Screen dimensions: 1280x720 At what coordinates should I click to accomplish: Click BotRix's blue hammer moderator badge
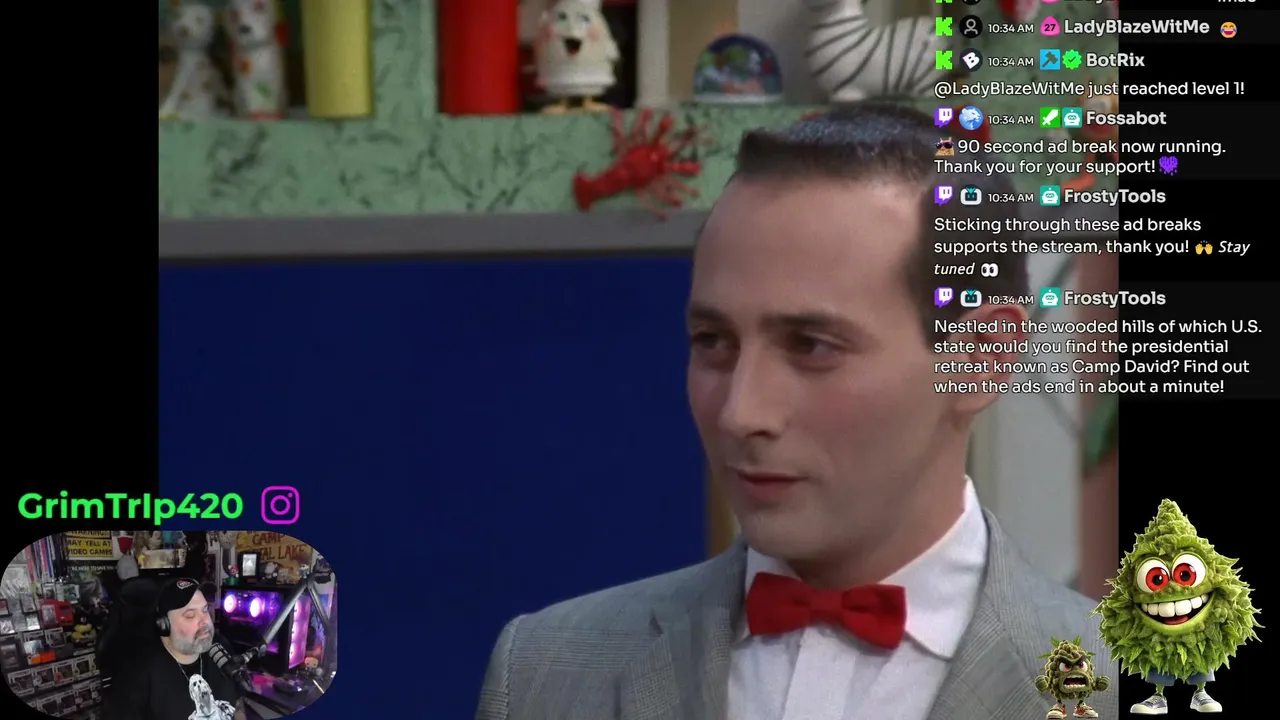click(1049, 61)
